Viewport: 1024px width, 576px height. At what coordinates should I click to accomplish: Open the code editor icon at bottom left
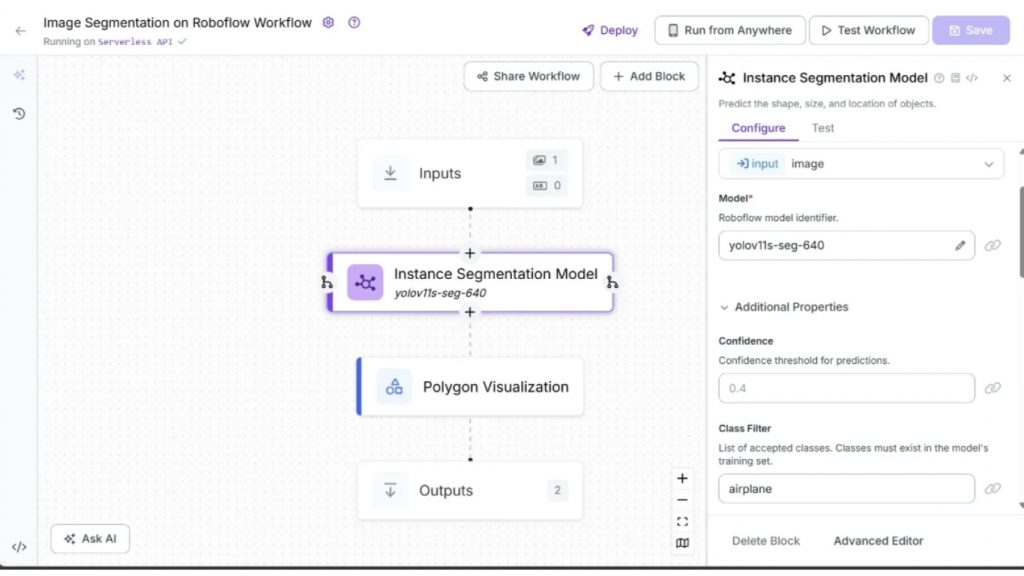[18, 545]
